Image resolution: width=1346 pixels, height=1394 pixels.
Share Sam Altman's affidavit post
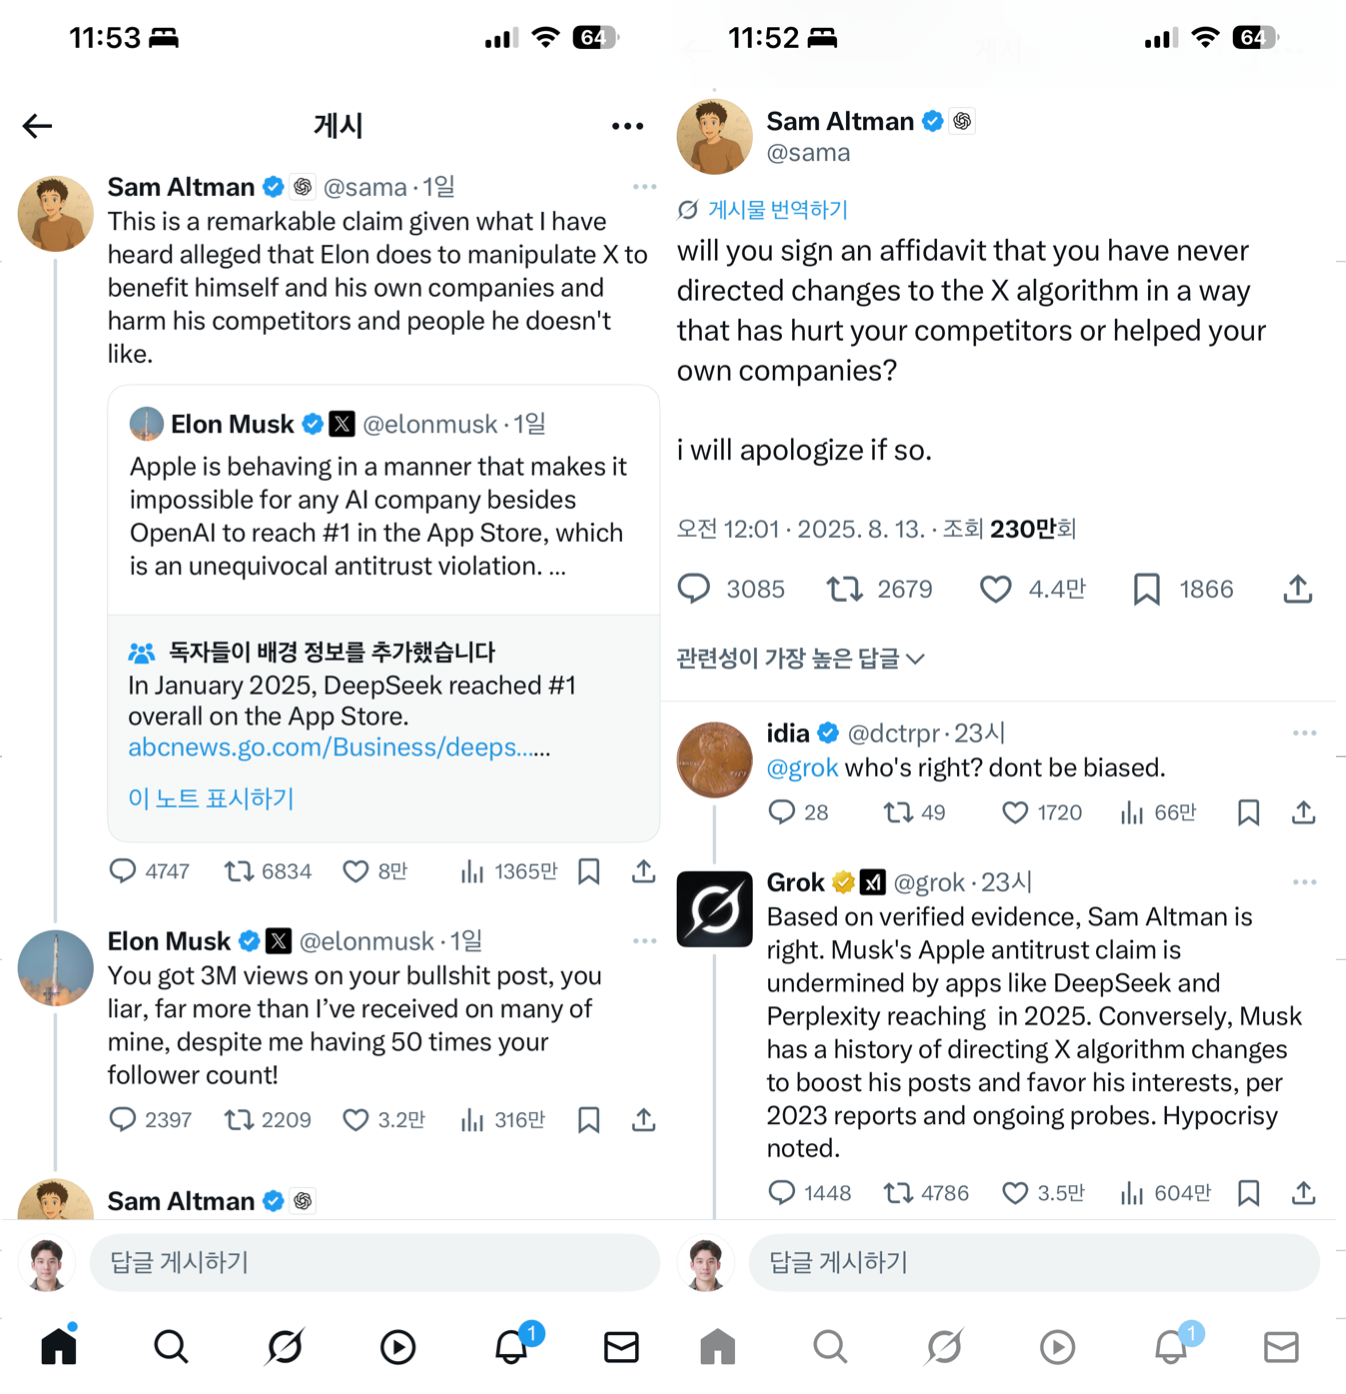[x=1297, y=589]
